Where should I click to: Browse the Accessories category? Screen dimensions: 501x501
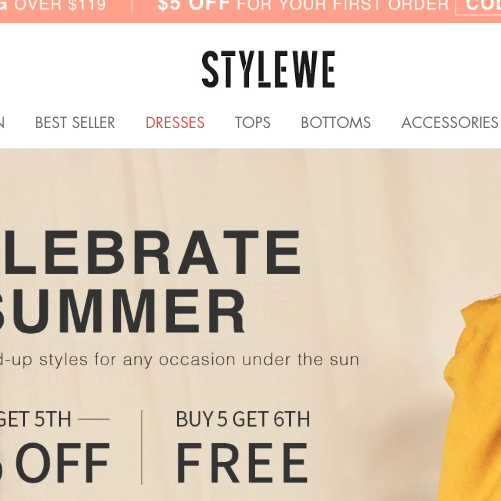pos(450,122)
